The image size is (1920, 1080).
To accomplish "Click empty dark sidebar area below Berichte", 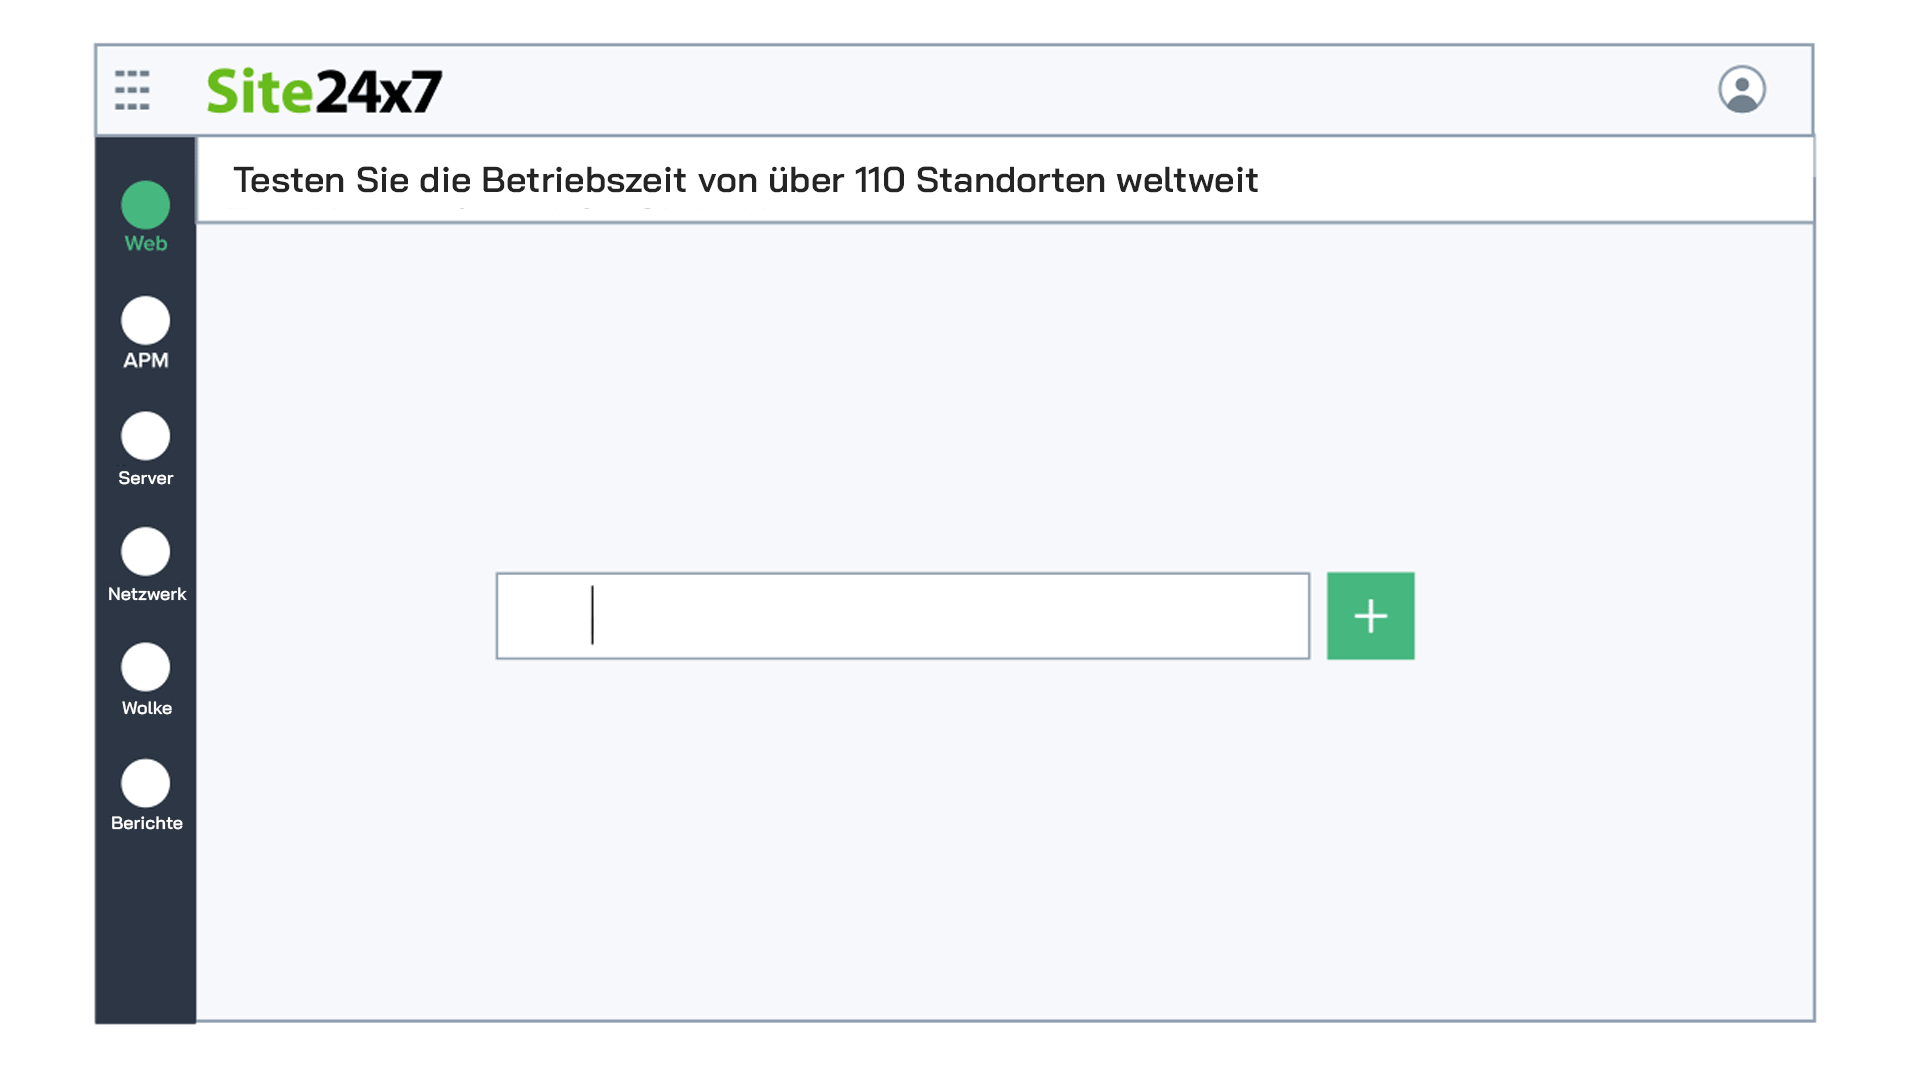I will click(x=146, y=930).
